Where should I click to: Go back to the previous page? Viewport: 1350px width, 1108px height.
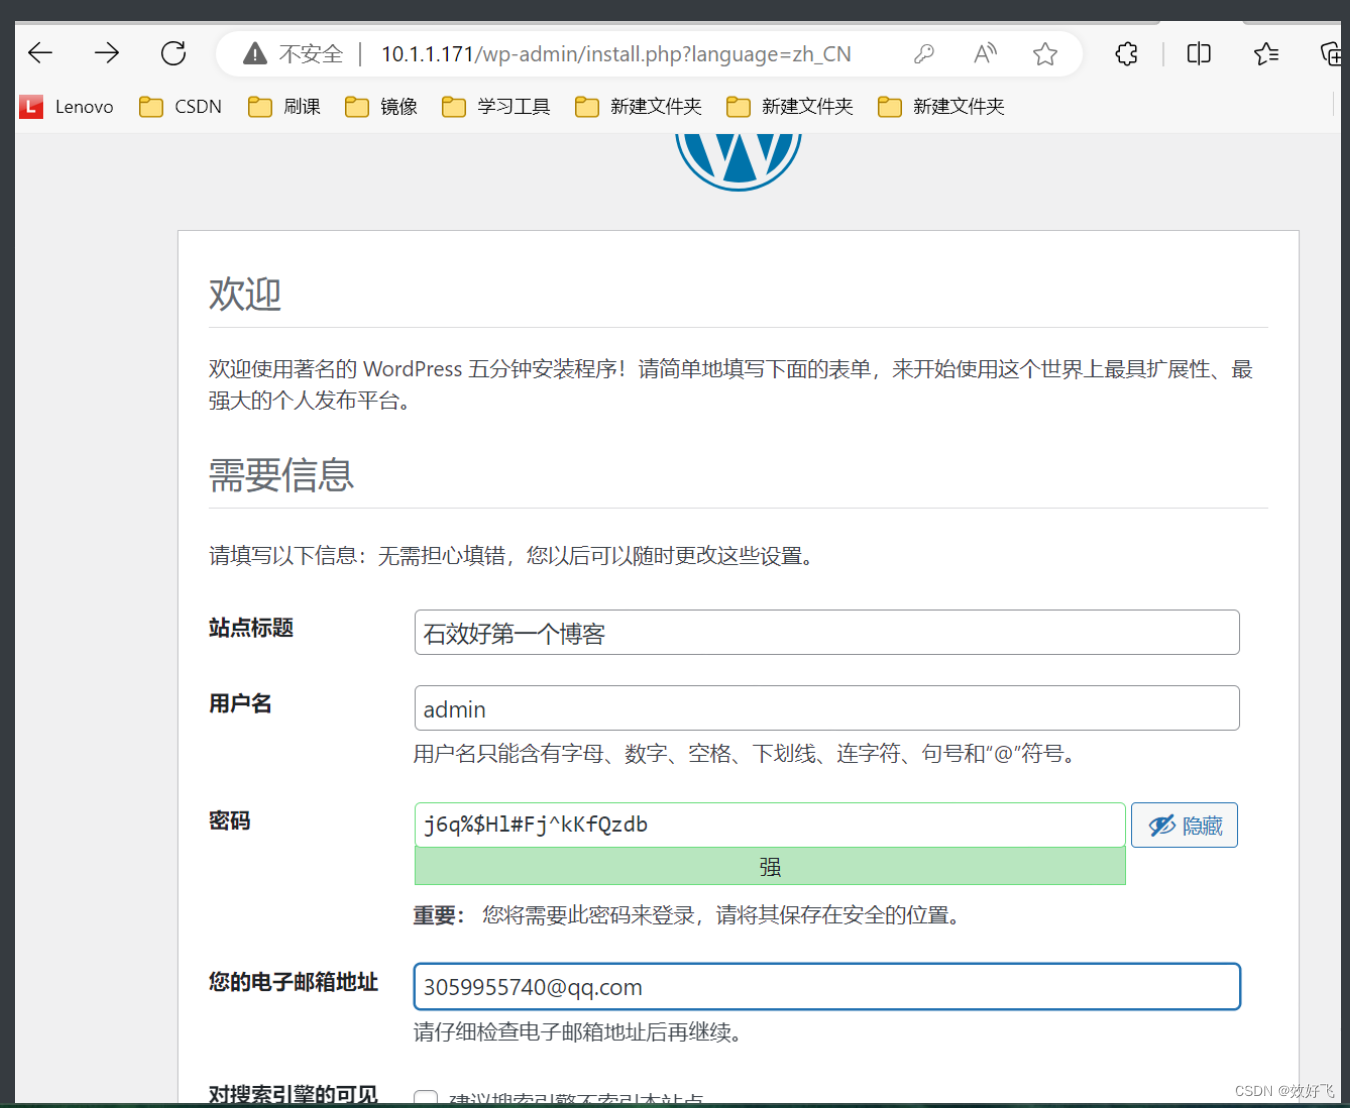(40, 53)
